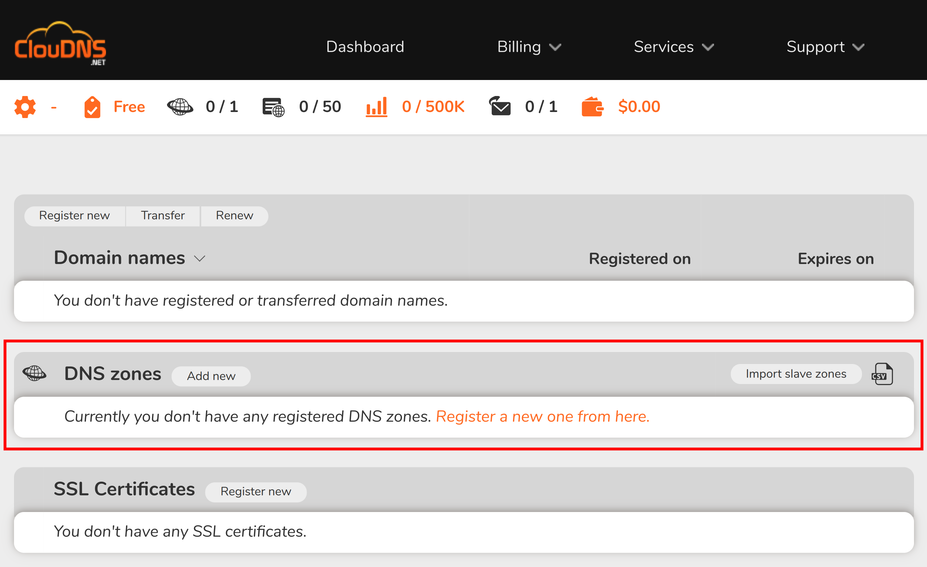Screen dimensions: 927x567
Task: Expand the Services dropdown menu
Action: coord(673,47)
